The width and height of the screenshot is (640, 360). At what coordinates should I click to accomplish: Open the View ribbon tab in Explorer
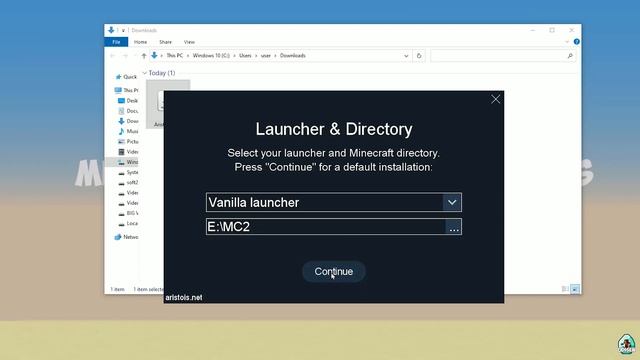(x=189, y=42)
